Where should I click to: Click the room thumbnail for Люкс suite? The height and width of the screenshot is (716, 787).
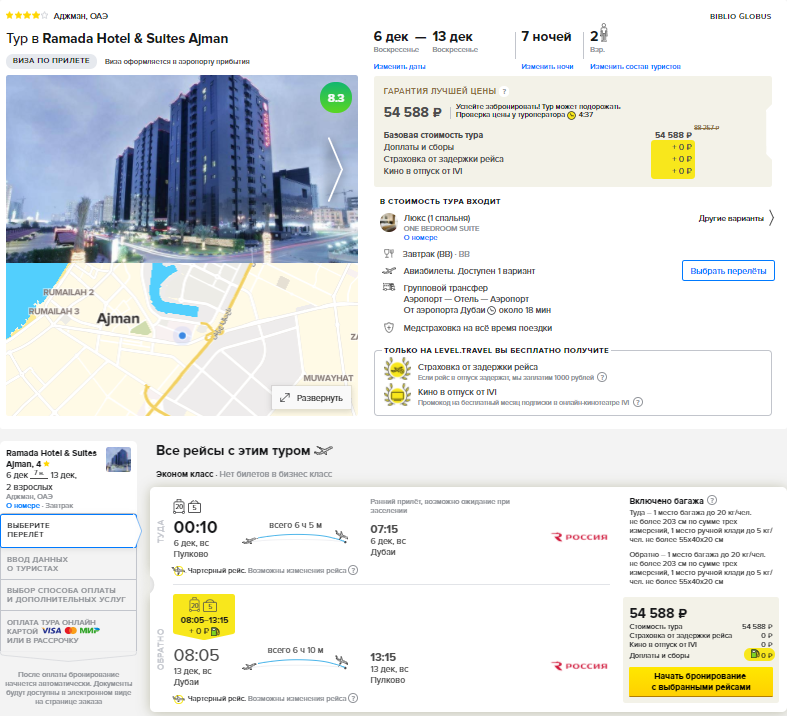click(x=388, y=222)
